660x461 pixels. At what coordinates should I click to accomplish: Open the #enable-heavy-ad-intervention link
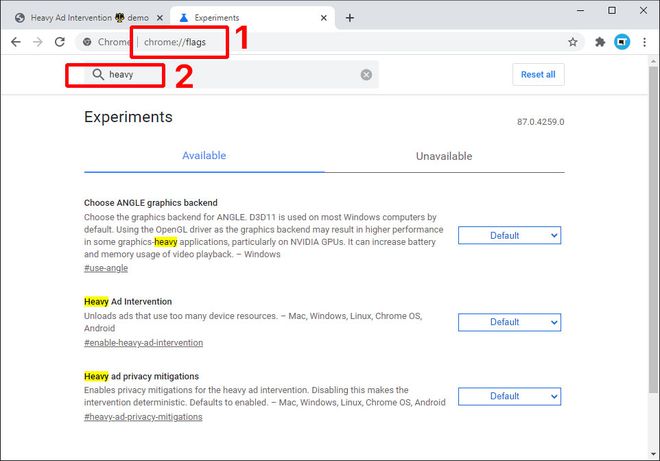(x=144, y=343)
